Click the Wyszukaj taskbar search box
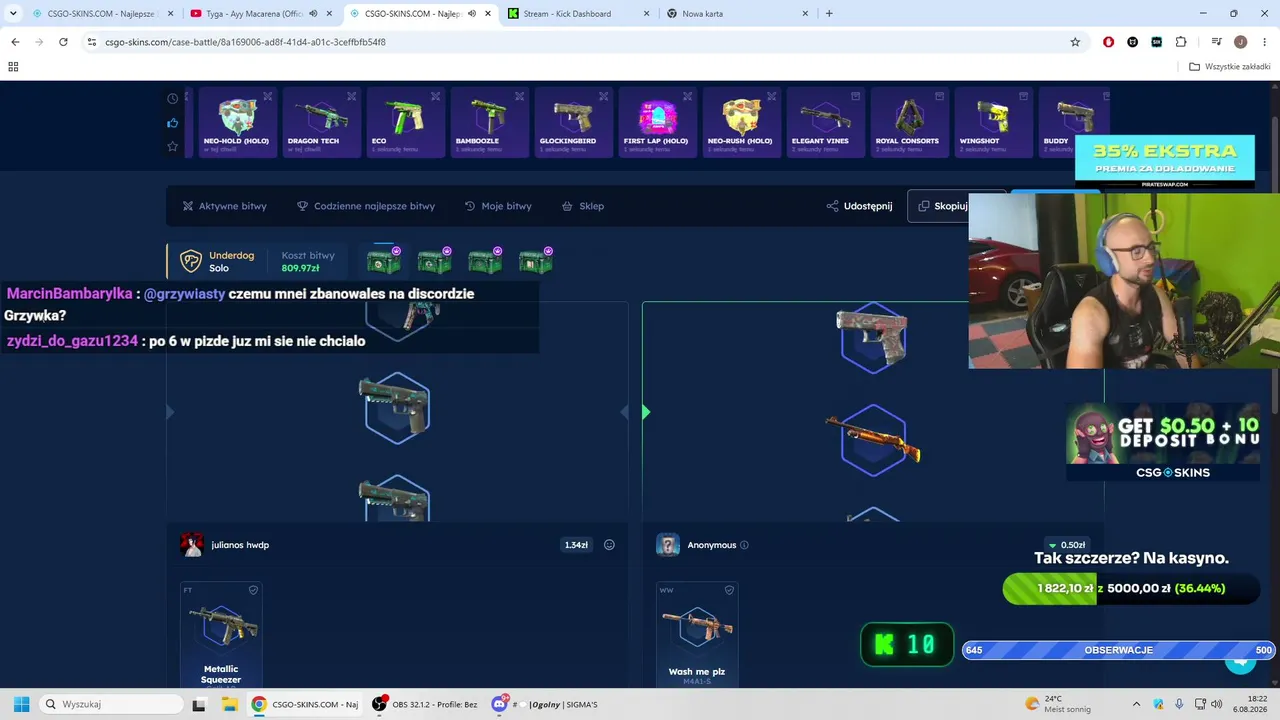Image resolution: width=1280 pixels, height=720 pixels. pos(112,704)
